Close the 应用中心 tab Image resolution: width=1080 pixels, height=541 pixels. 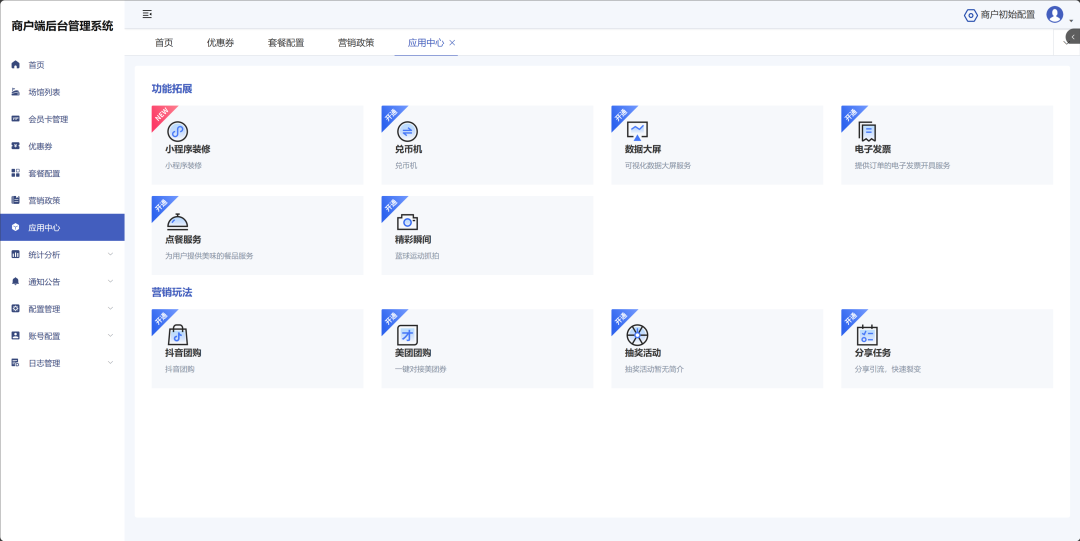[452, 43]
